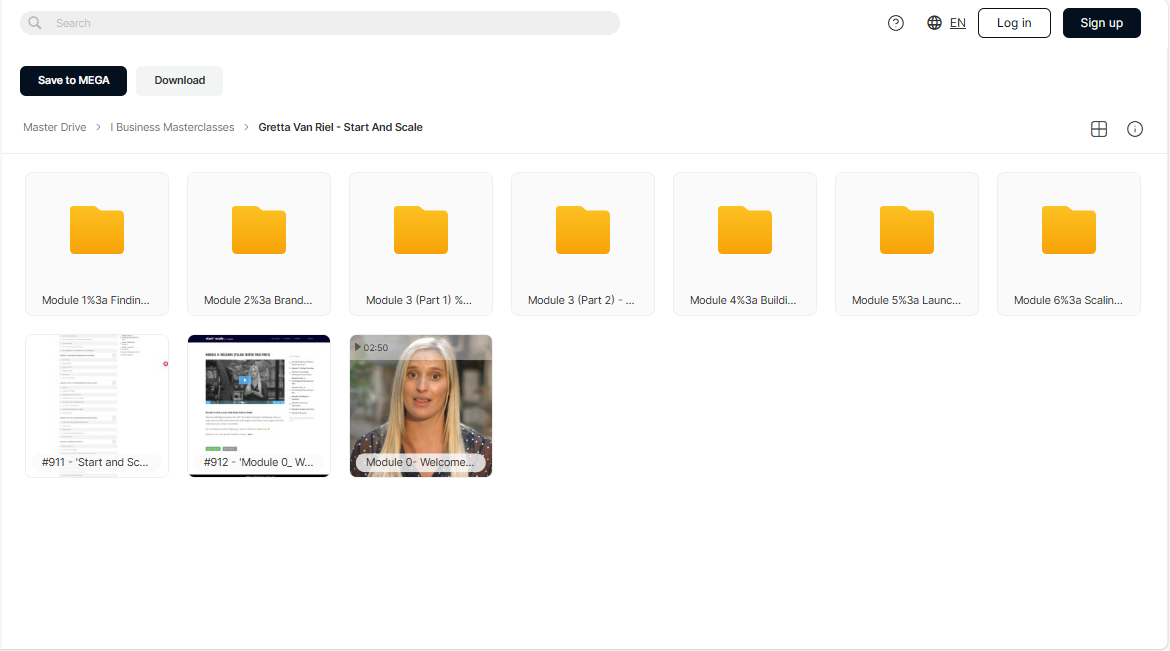Open the Module 2%3a Brand... folder icon

(x=259, y=230)
